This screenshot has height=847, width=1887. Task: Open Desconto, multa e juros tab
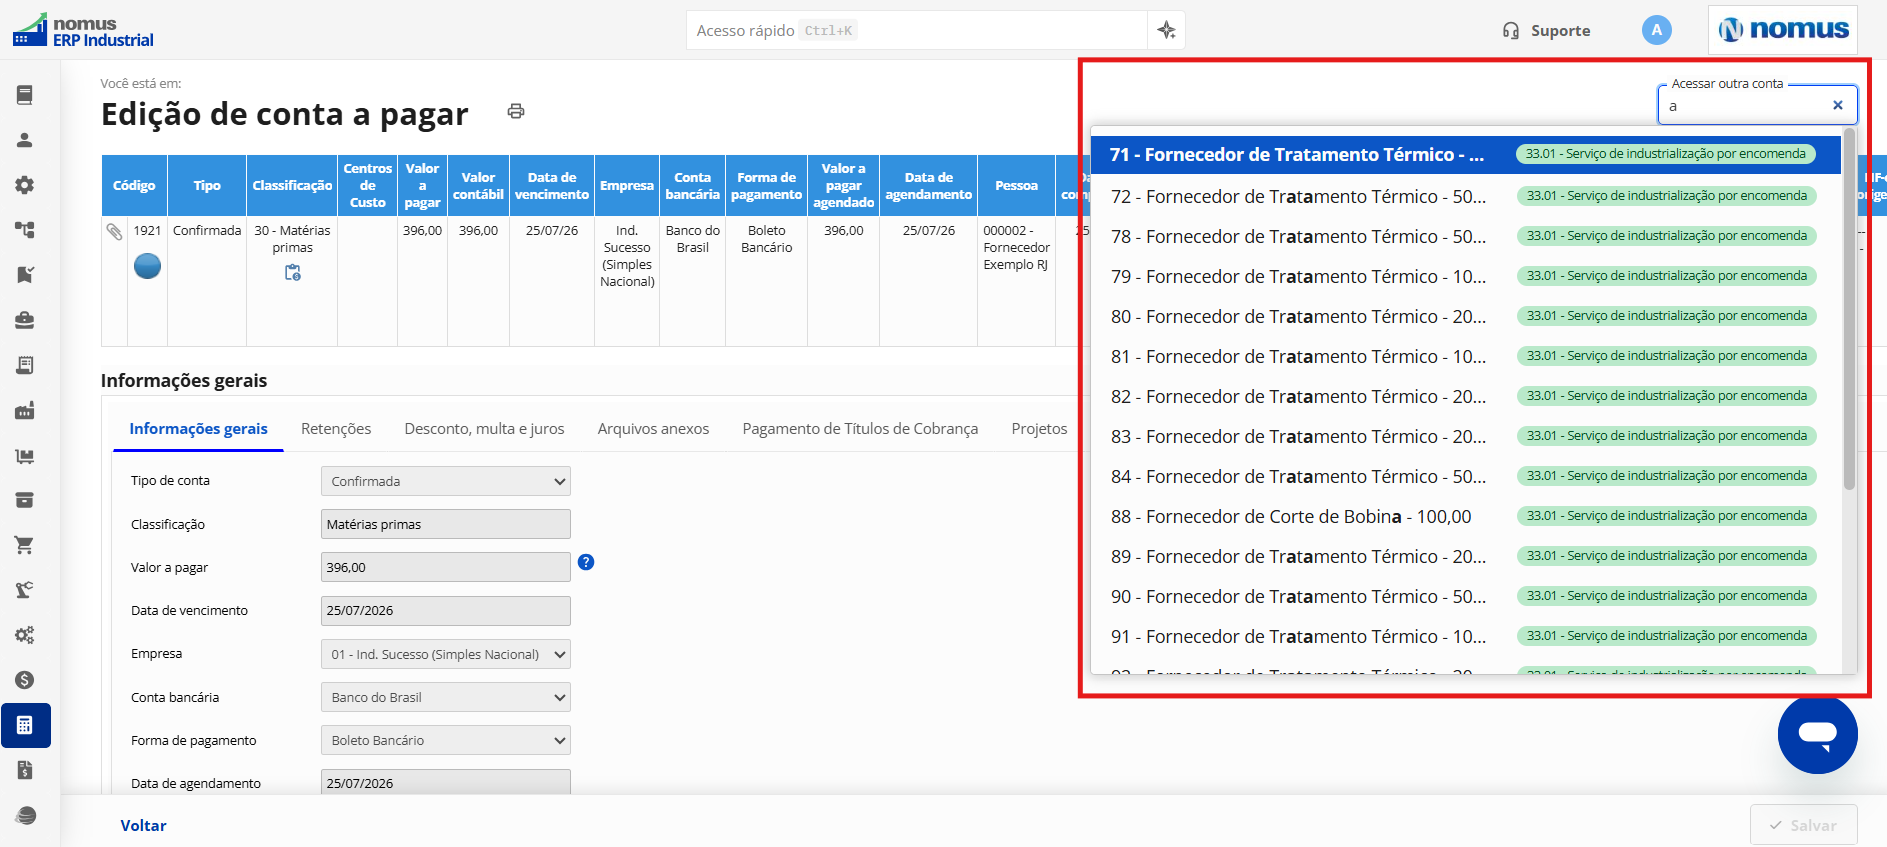pos(484,429)
